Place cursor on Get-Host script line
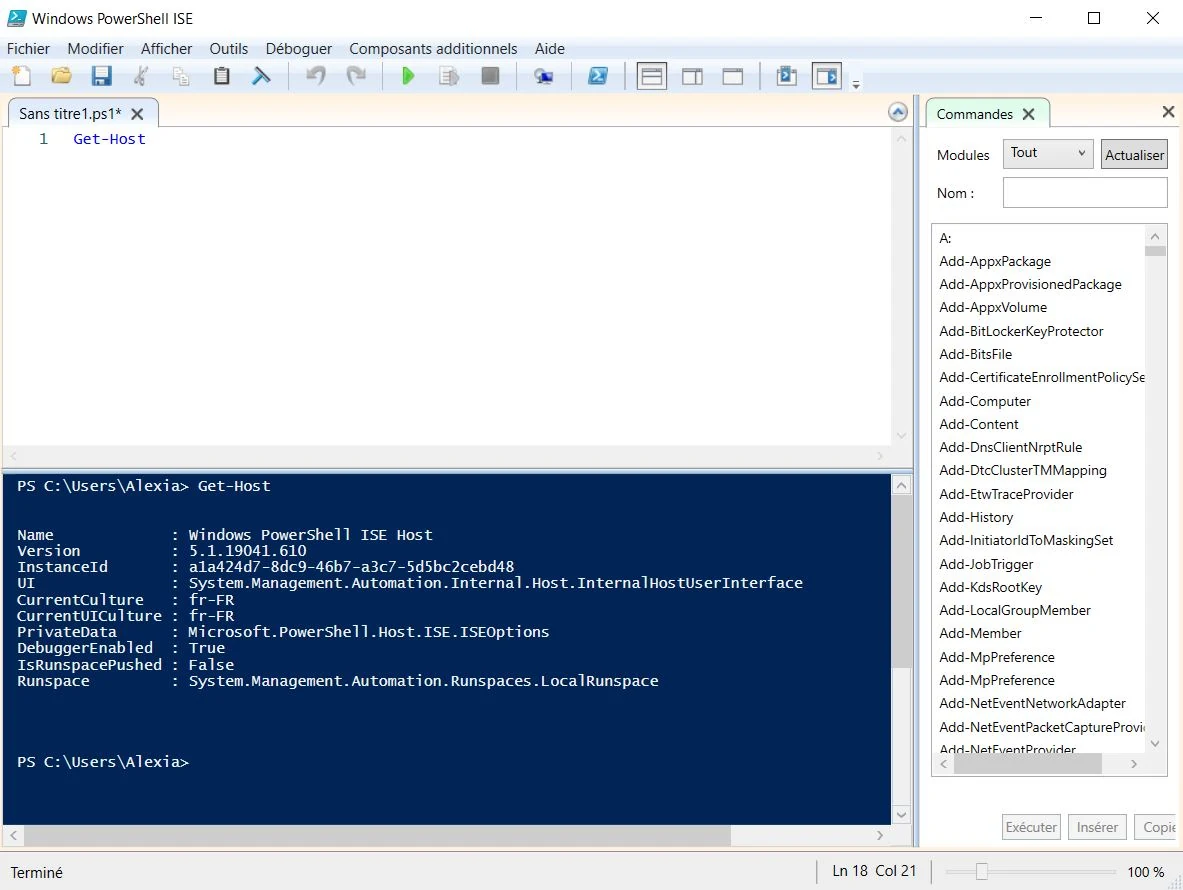 tap(109, 139)
